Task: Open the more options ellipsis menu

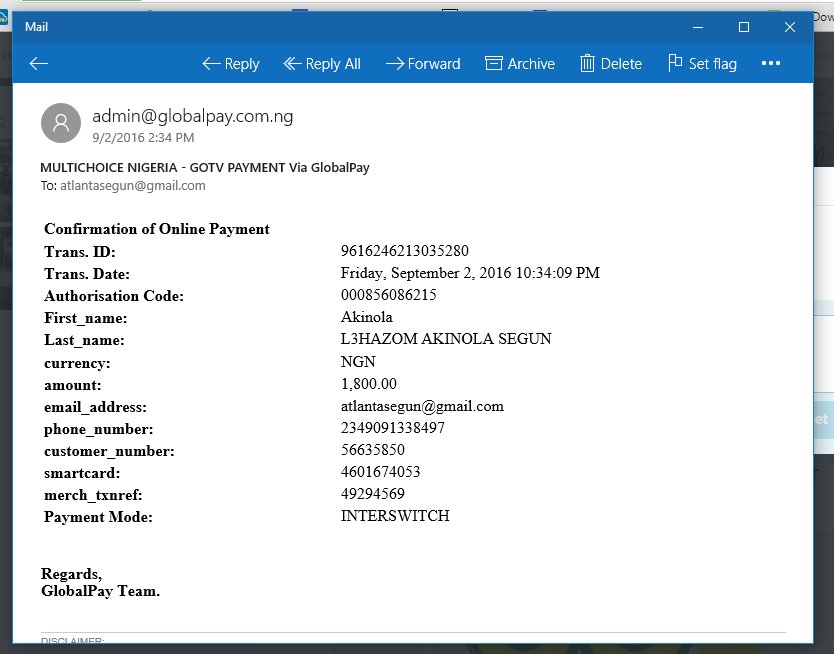Action: coord(771,63)
